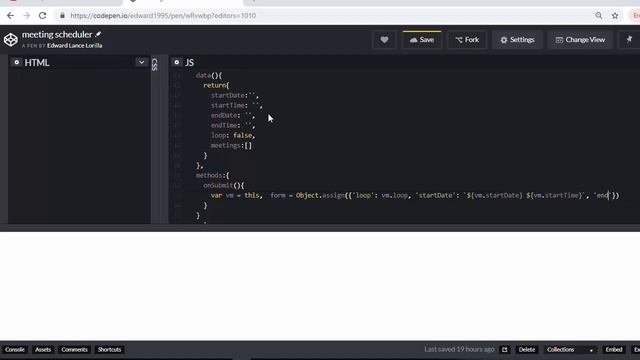Click the 'endTime' data property line
The image size is (640, 360).
pyautogui.click(x=233, y=125)
